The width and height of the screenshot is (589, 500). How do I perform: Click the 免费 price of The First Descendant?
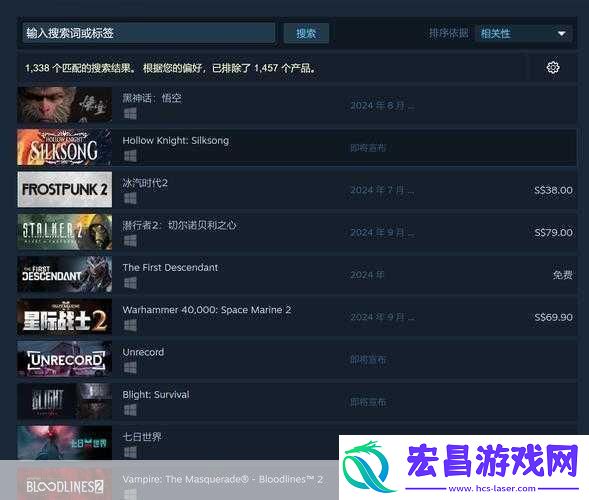(x=562, y=275)
